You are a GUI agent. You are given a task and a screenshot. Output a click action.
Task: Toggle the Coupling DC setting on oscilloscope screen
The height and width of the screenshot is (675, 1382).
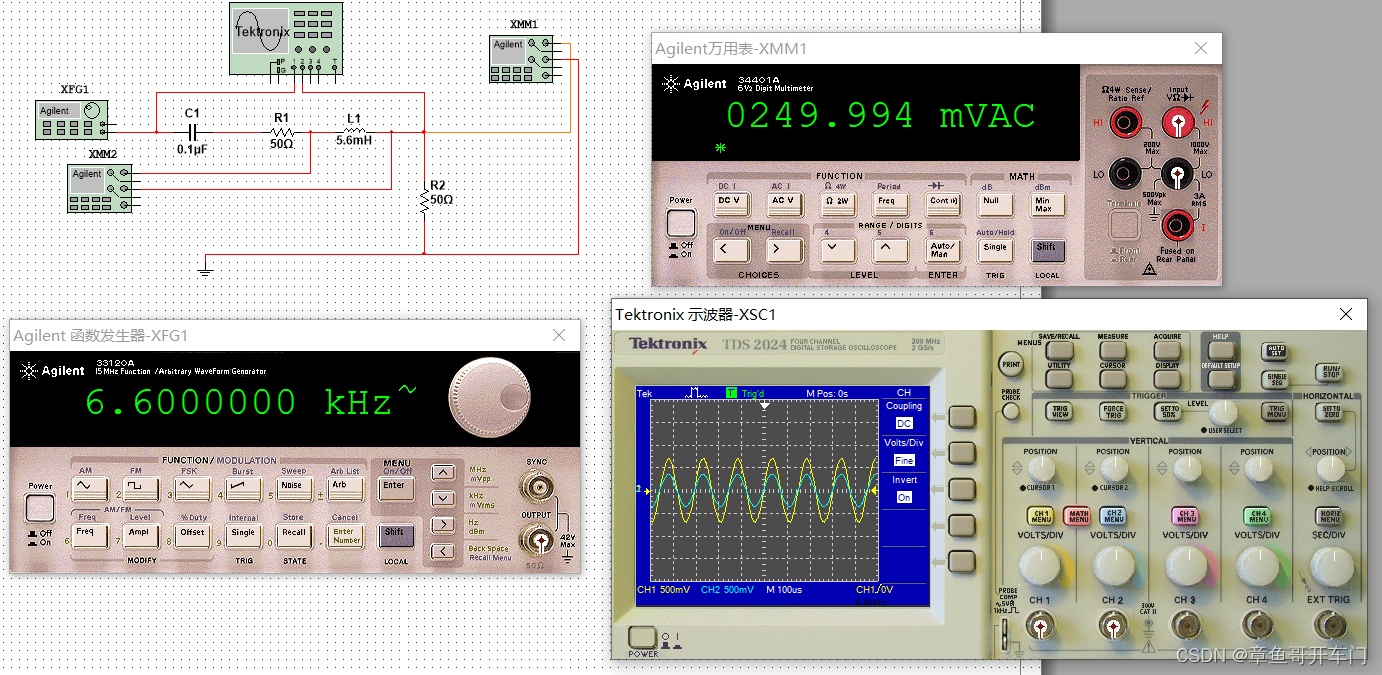click(x=904, y=423)
